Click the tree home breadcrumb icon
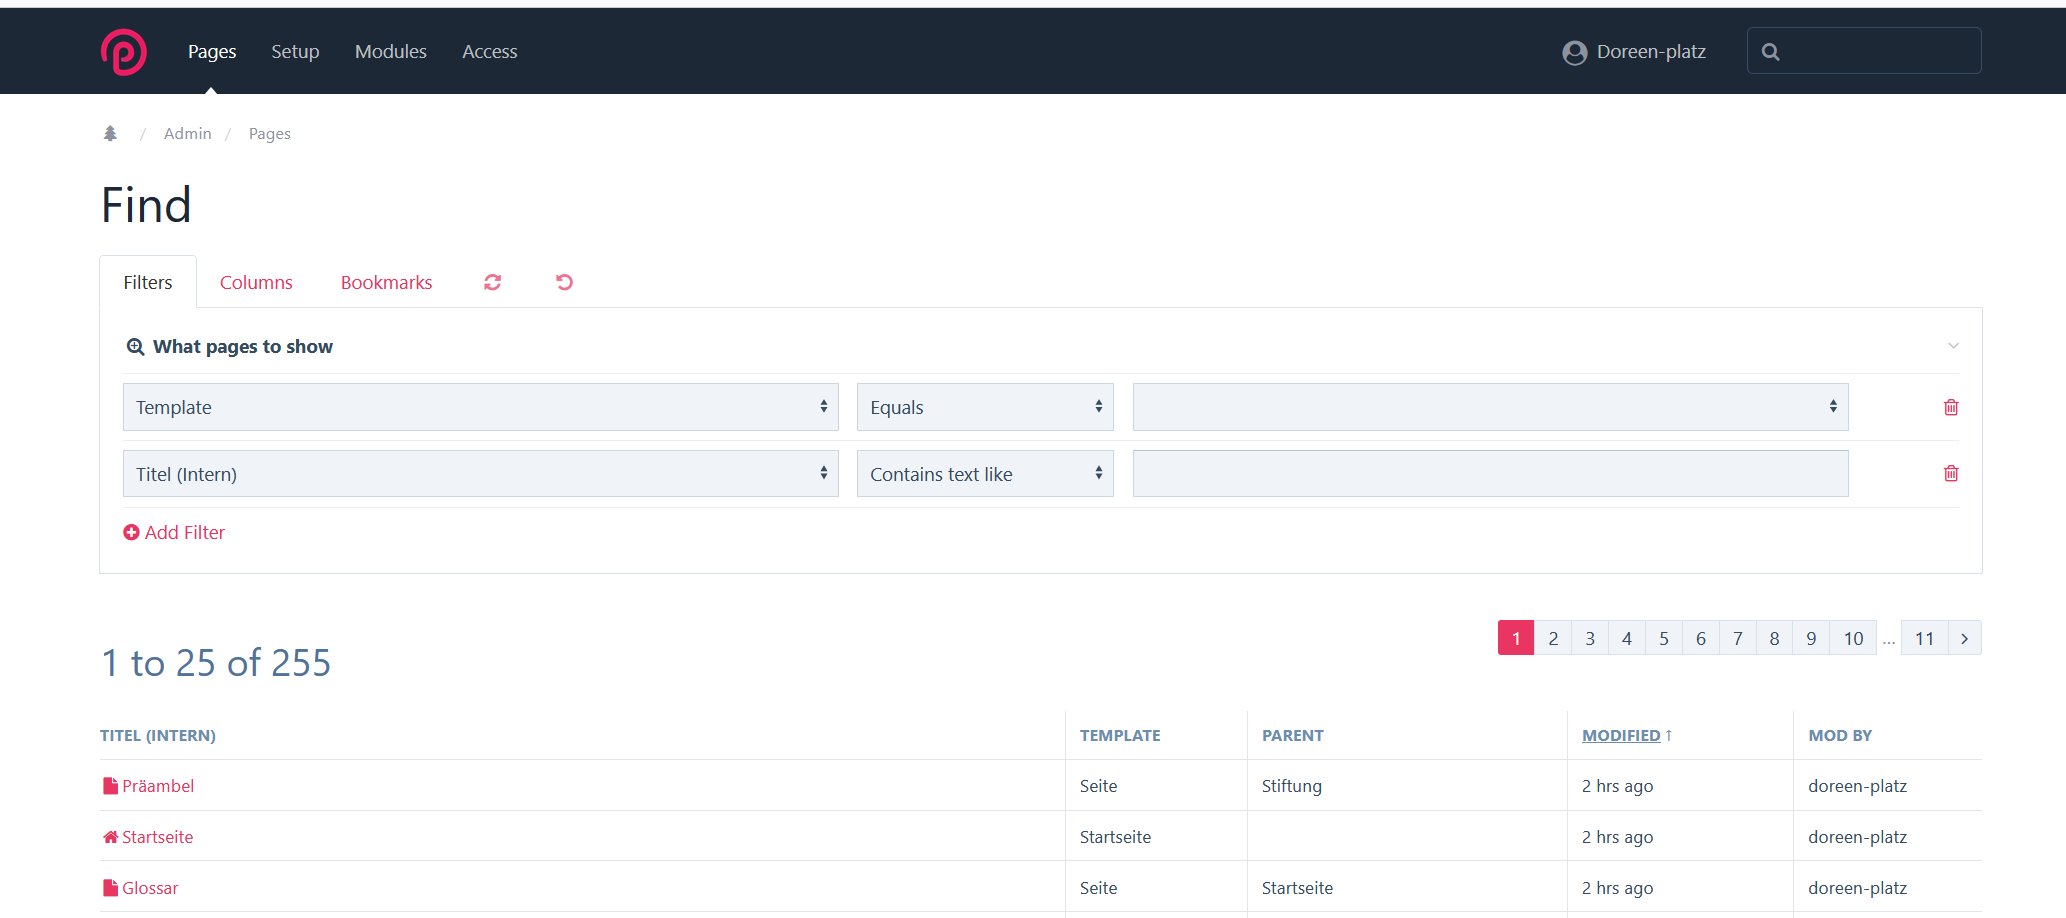 tap(110, 133)
